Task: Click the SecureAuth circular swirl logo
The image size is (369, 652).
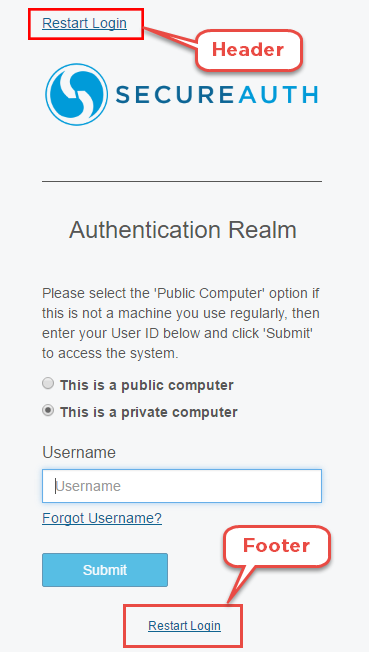Action: [x=77, y=94]
